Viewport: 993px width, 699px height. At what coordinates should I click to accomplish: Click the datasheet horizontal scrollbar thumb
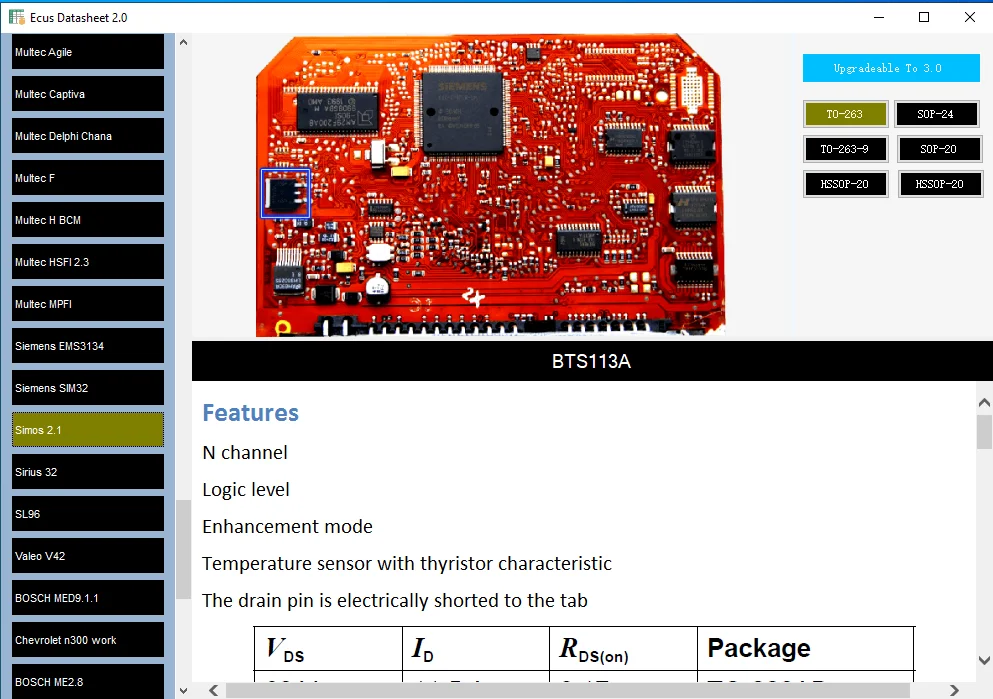pyautogui.click(x=568, y=690)
